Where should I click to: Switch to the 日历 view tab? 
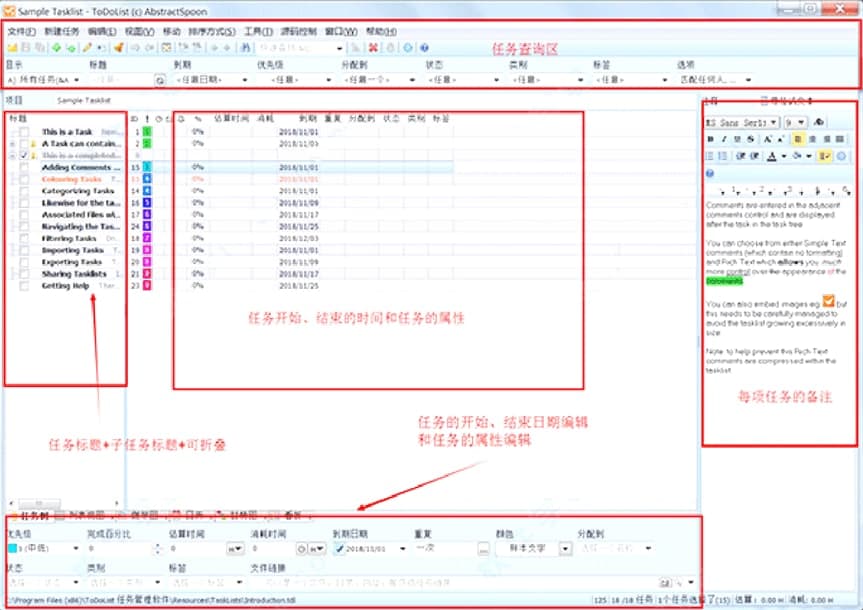[188, 515]
